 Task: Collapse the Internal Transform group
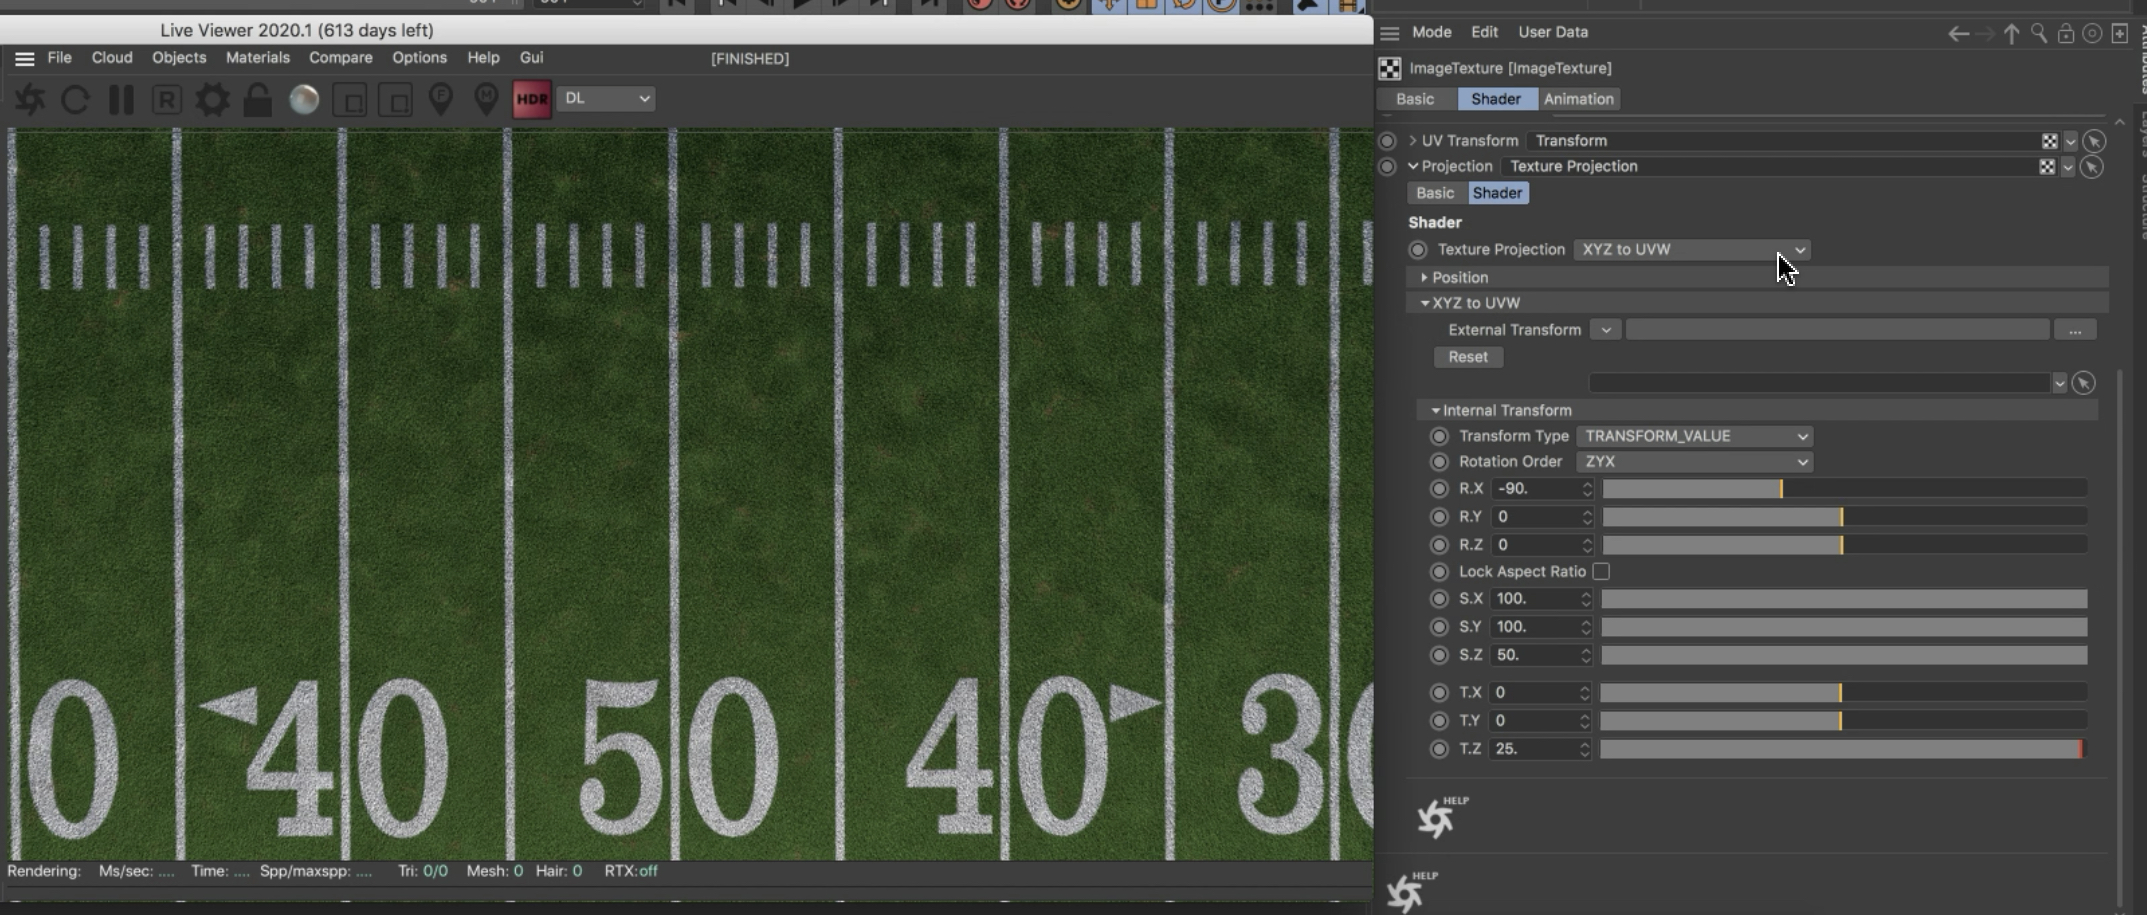pos(1435,411)
